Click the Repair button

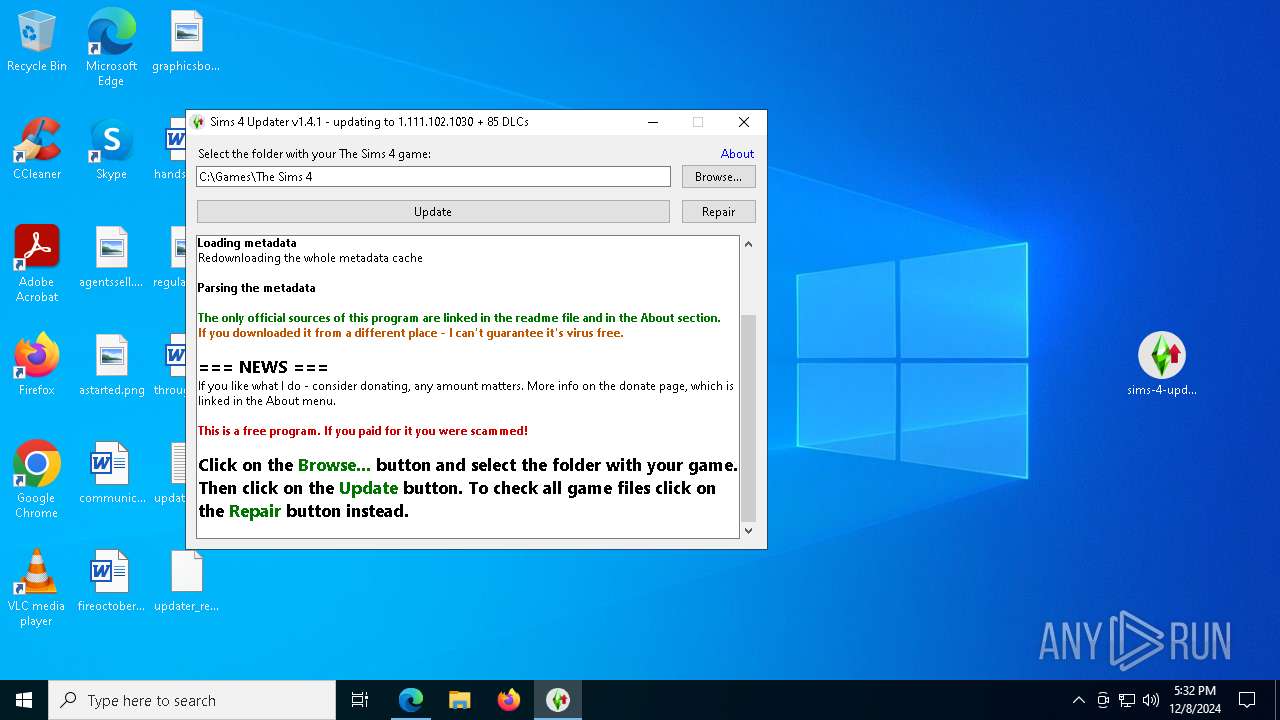click(x=718, y=212)
